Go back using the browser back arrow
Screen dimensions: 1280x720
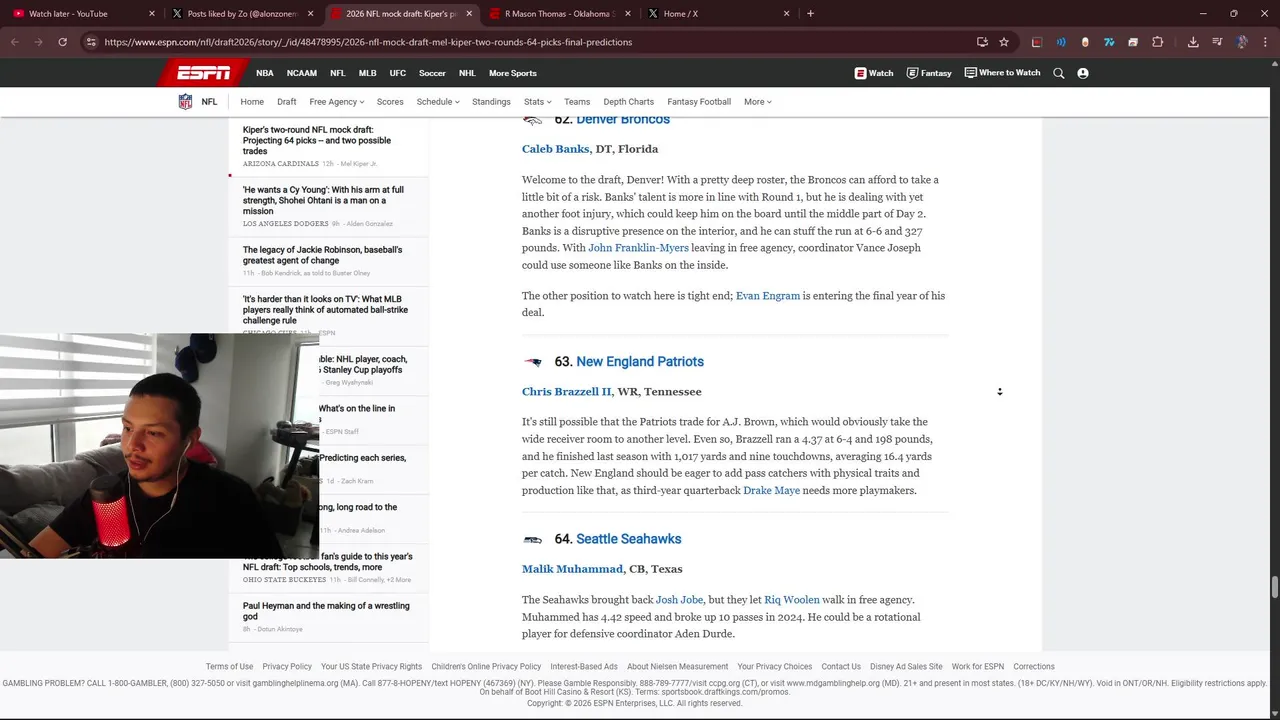pyautogui.click(x=14, y=42)
